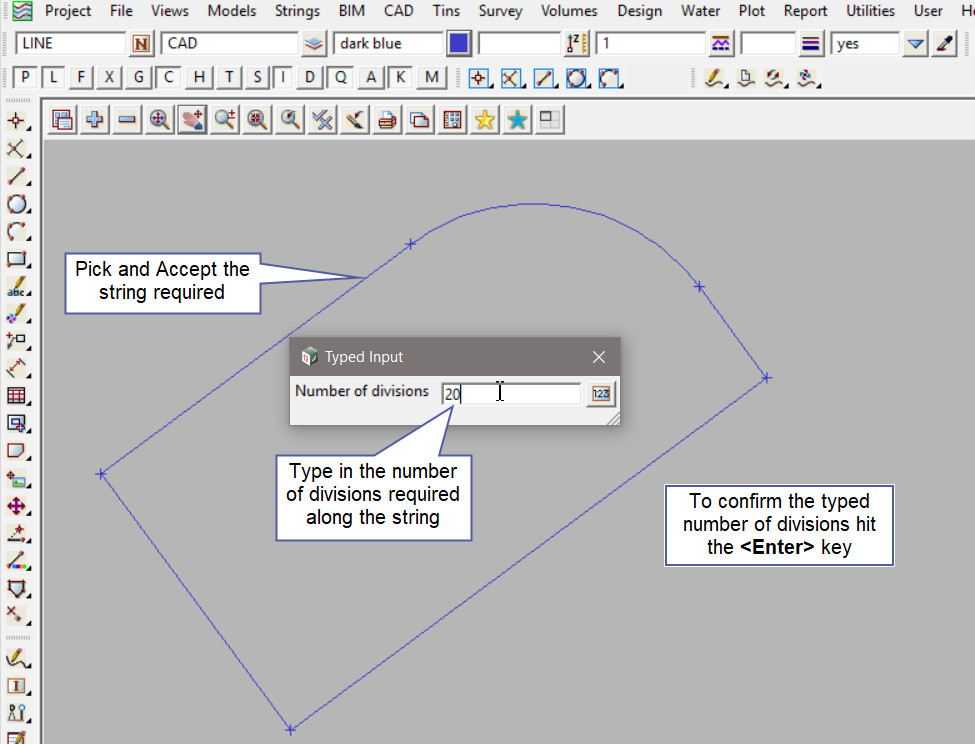Click the CAD table tool icon
This screenshot has width=975, height=744.
tap(16, 396)
